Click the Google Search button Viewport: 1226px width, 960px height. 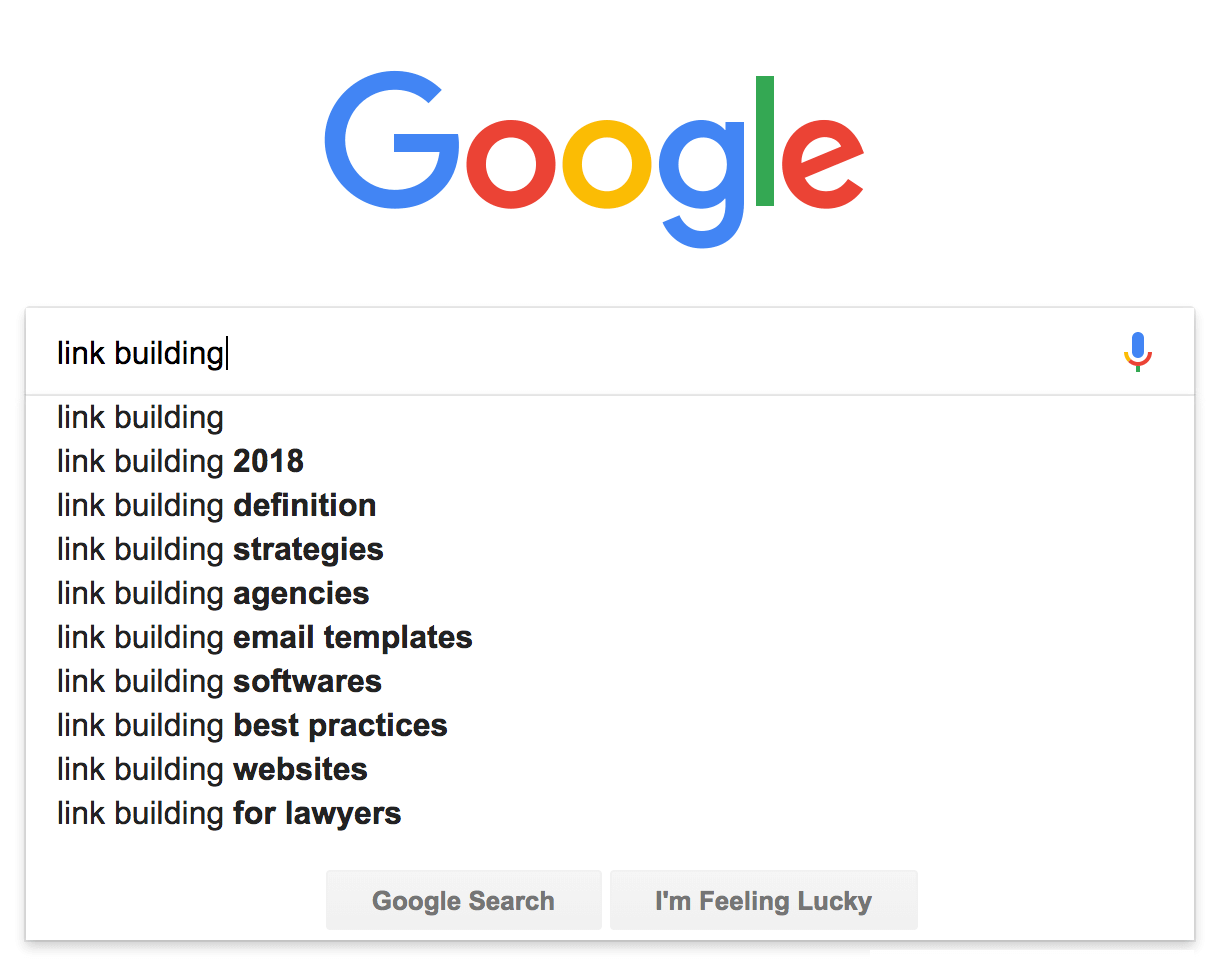[x=464, y=900]
